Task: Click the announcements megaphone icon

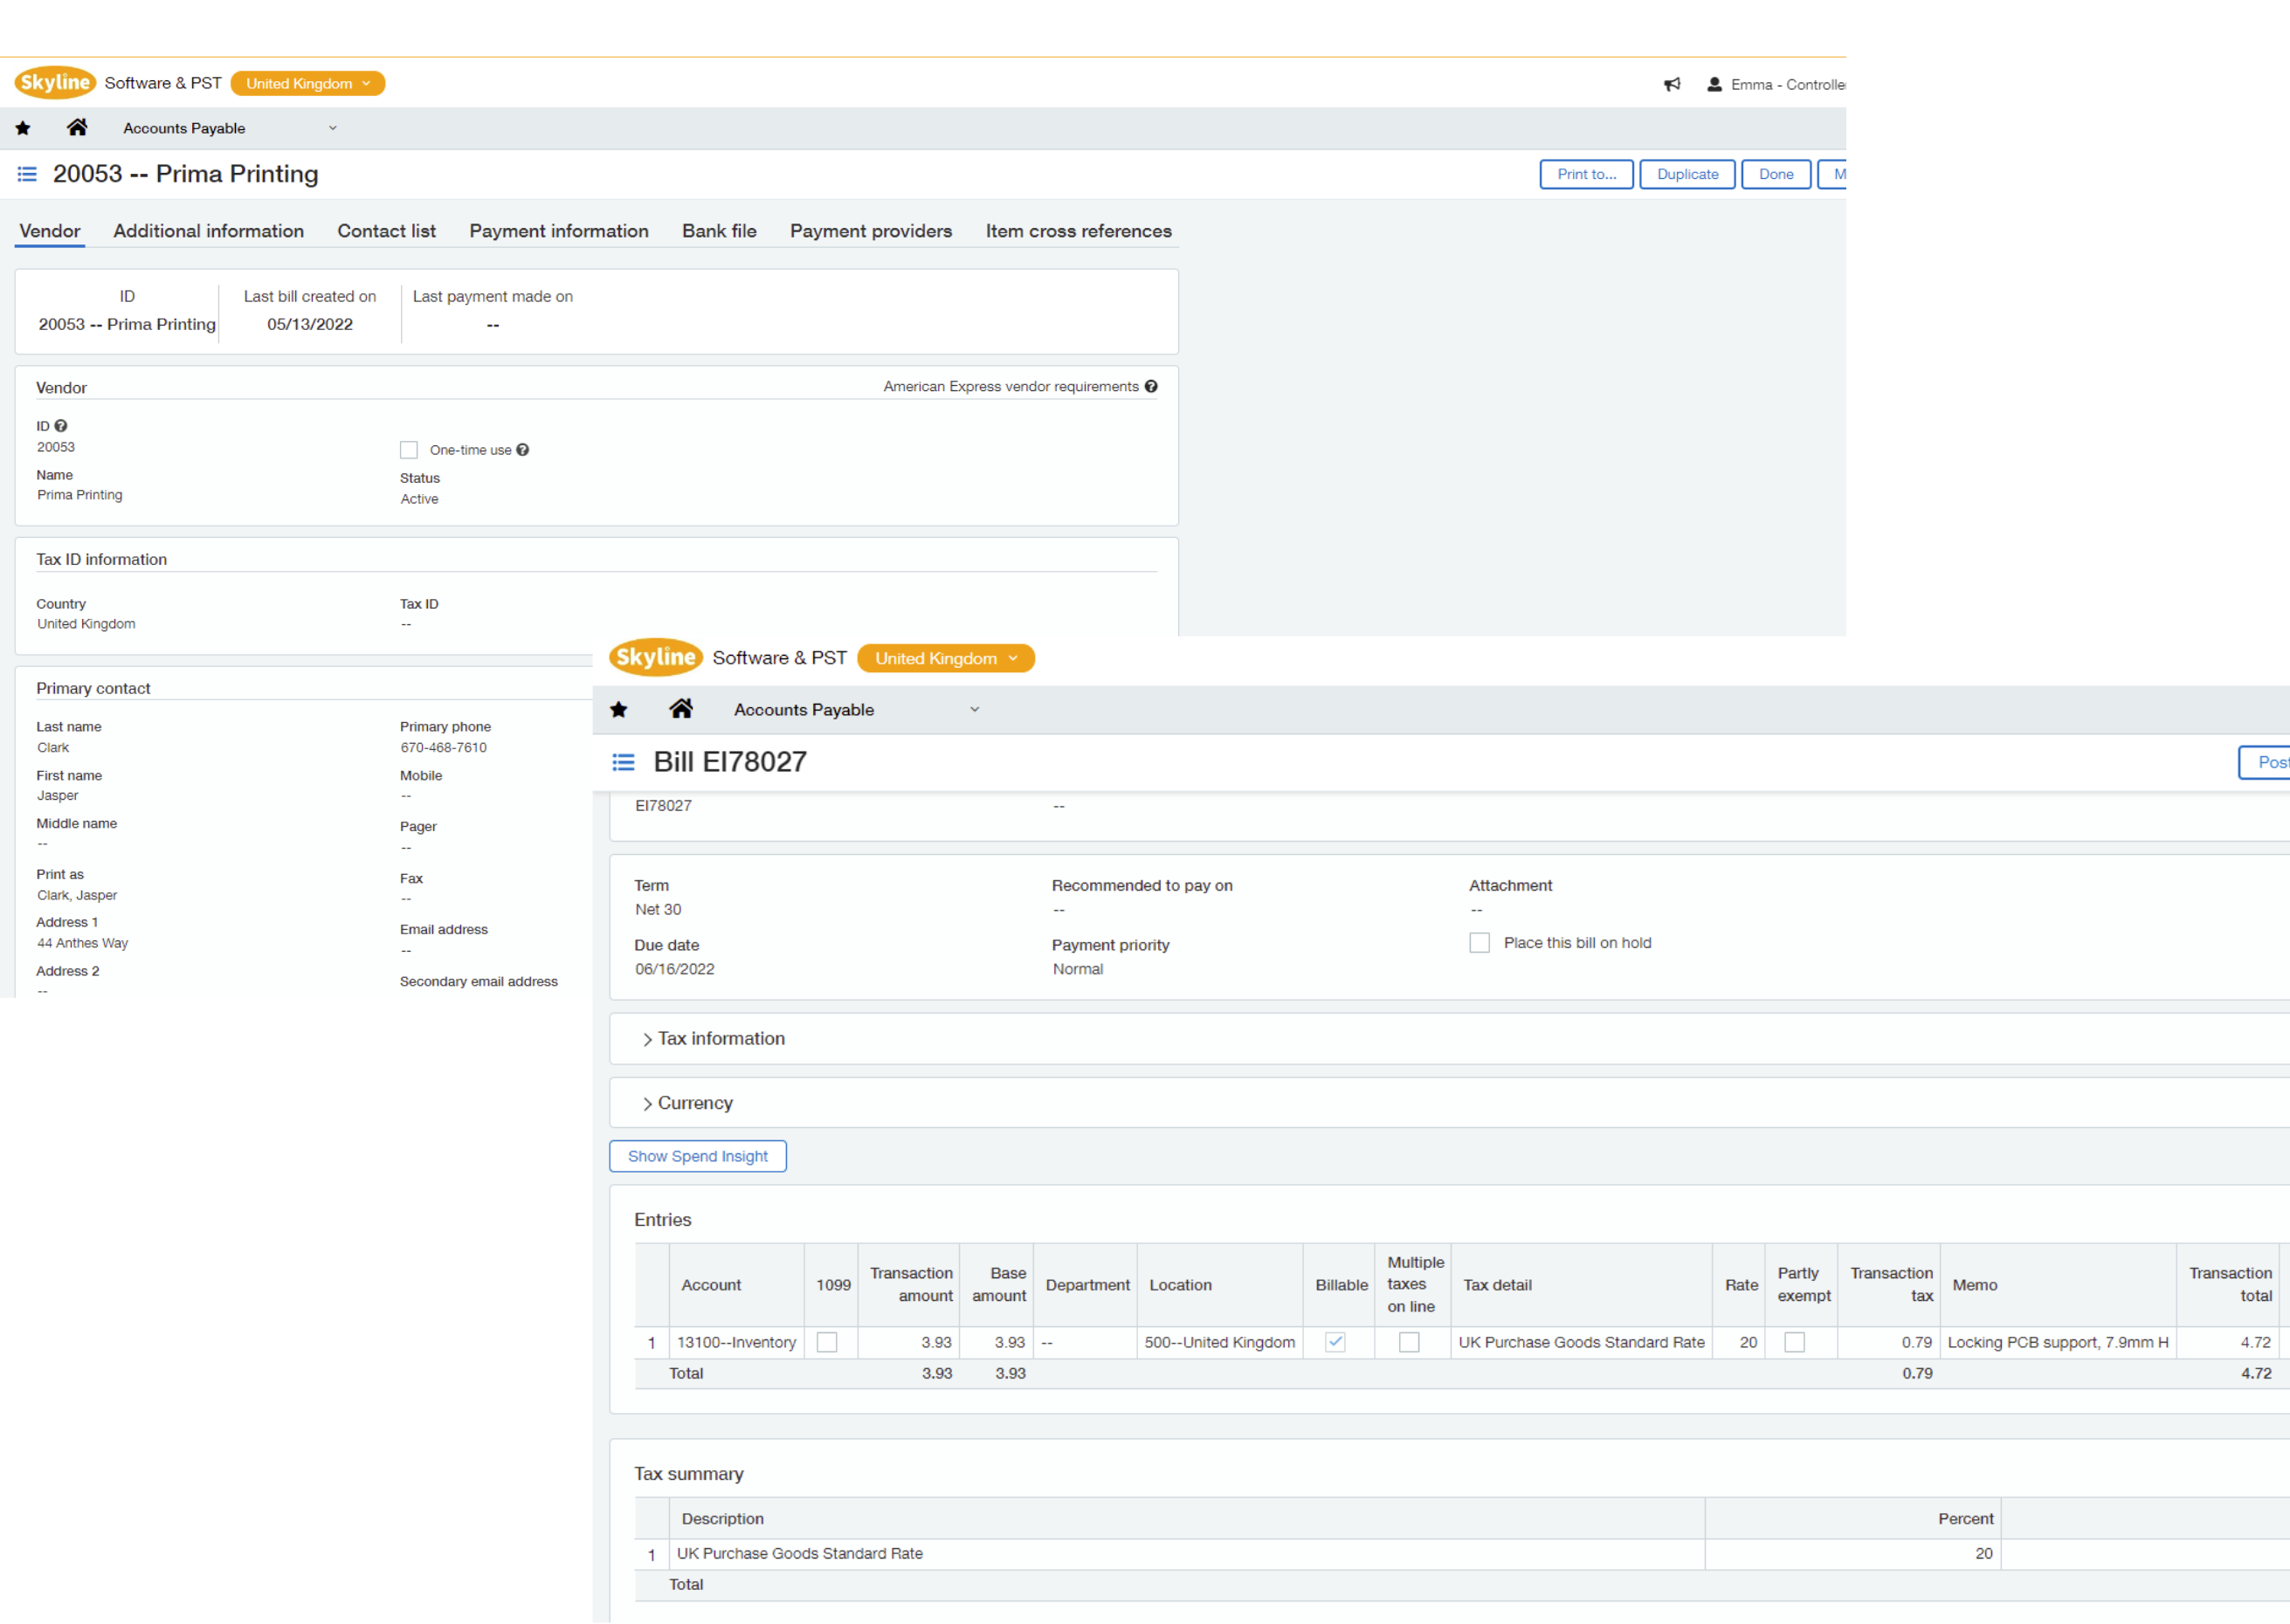Action: point(1672,85)
